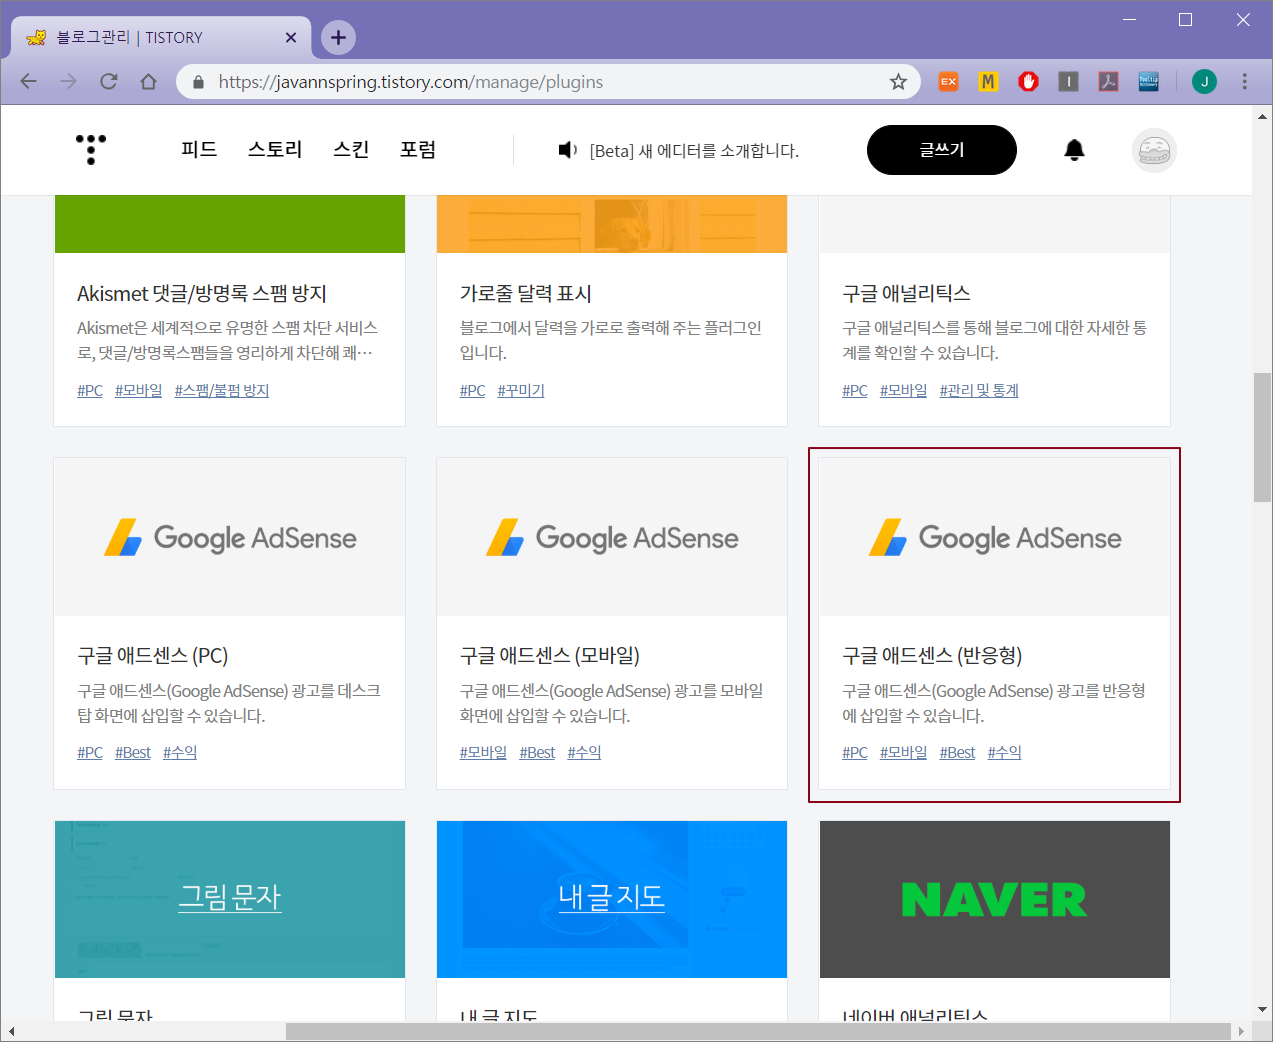
Task: Open the 스킨 menu item
Action: click(x=351, y=150)
